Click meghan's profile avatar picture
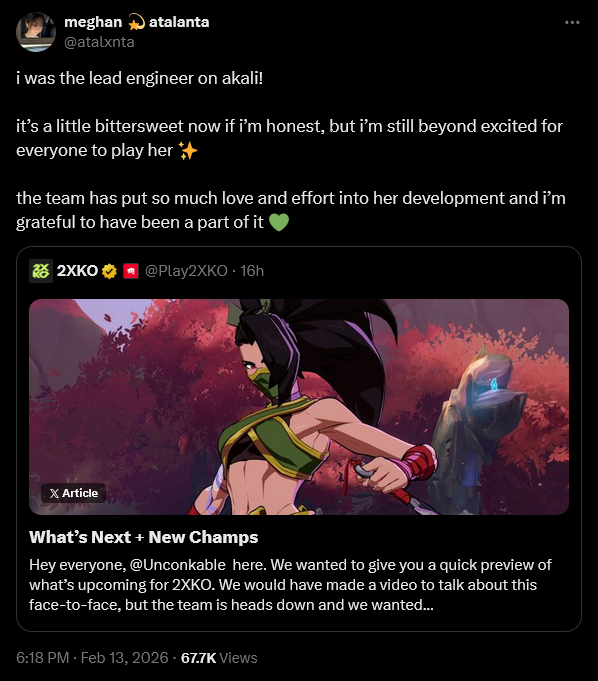Viewport: 598px width, 681px height. [36, 32]
